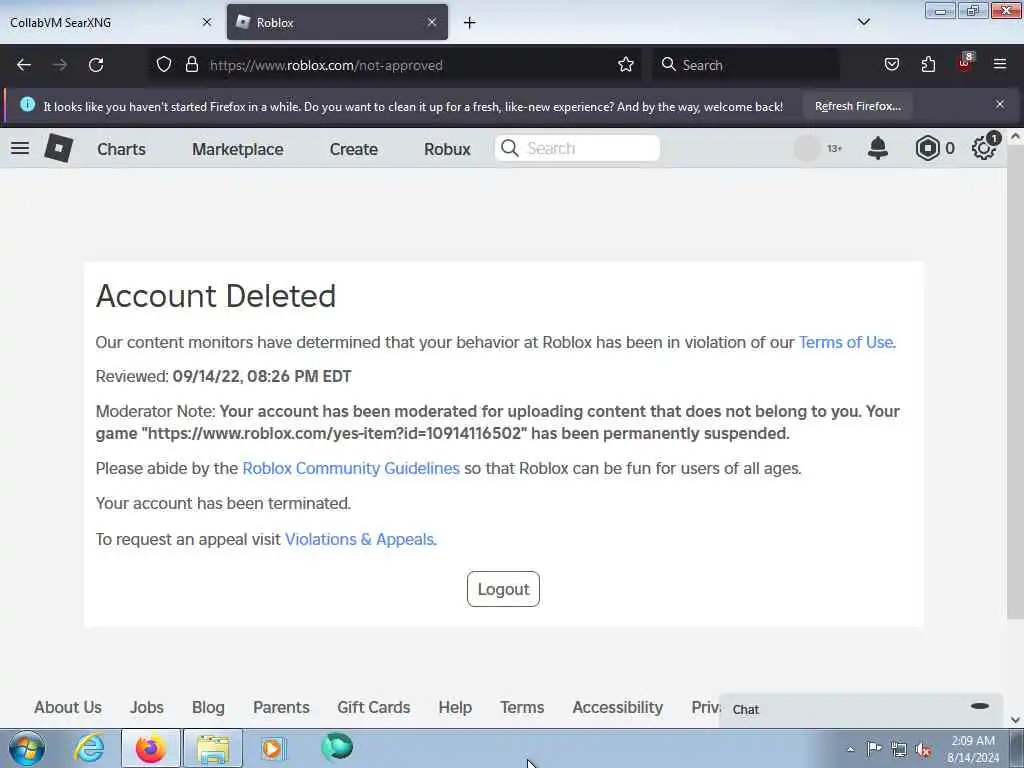1024x768 pixels.
Task: Click the Chat panel header
Action: tap(861, 710)
